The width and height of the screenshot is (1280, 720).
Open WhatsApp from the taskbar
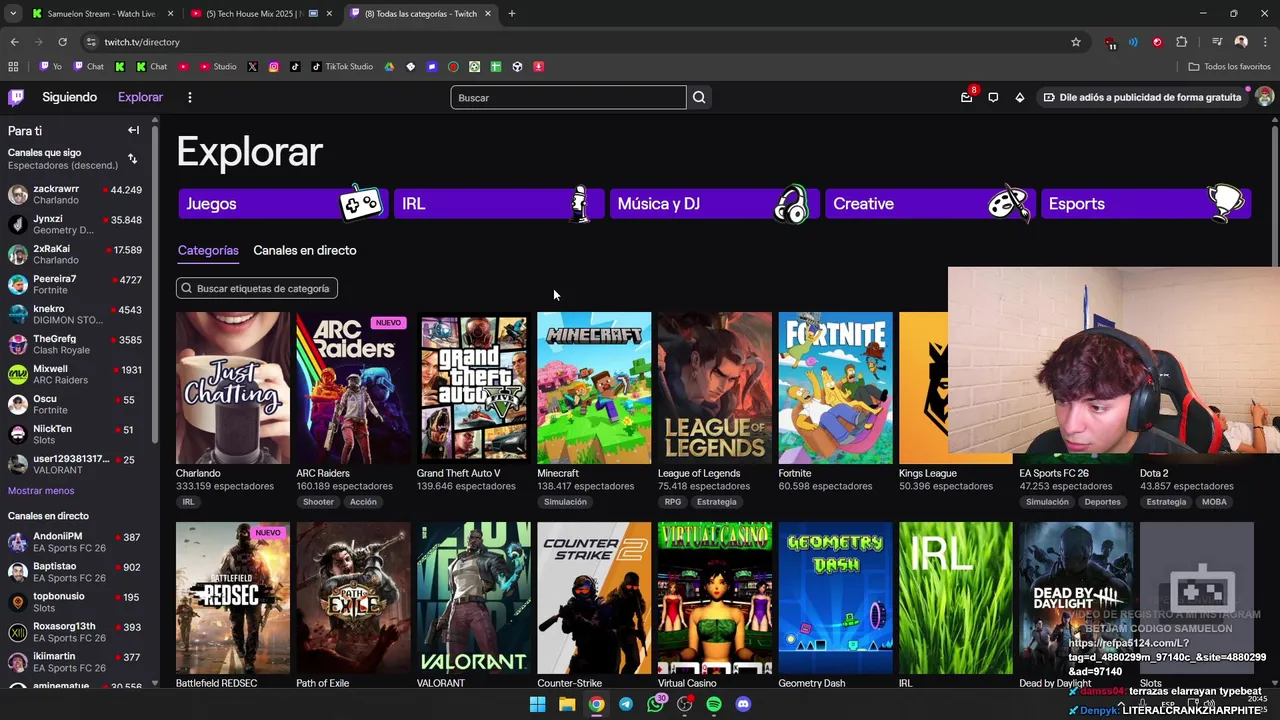click(x=655, y=704)
